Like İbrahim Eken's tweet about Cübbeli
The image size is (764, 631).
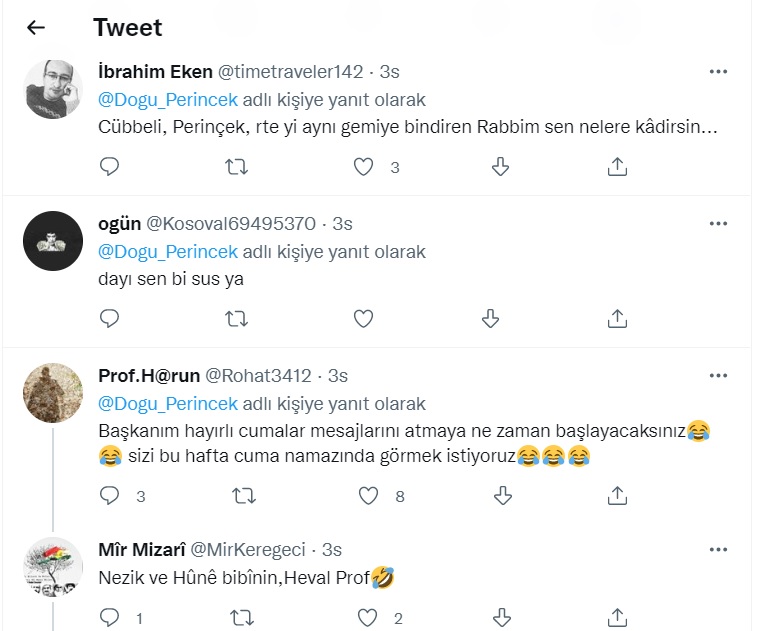(365, 167)
